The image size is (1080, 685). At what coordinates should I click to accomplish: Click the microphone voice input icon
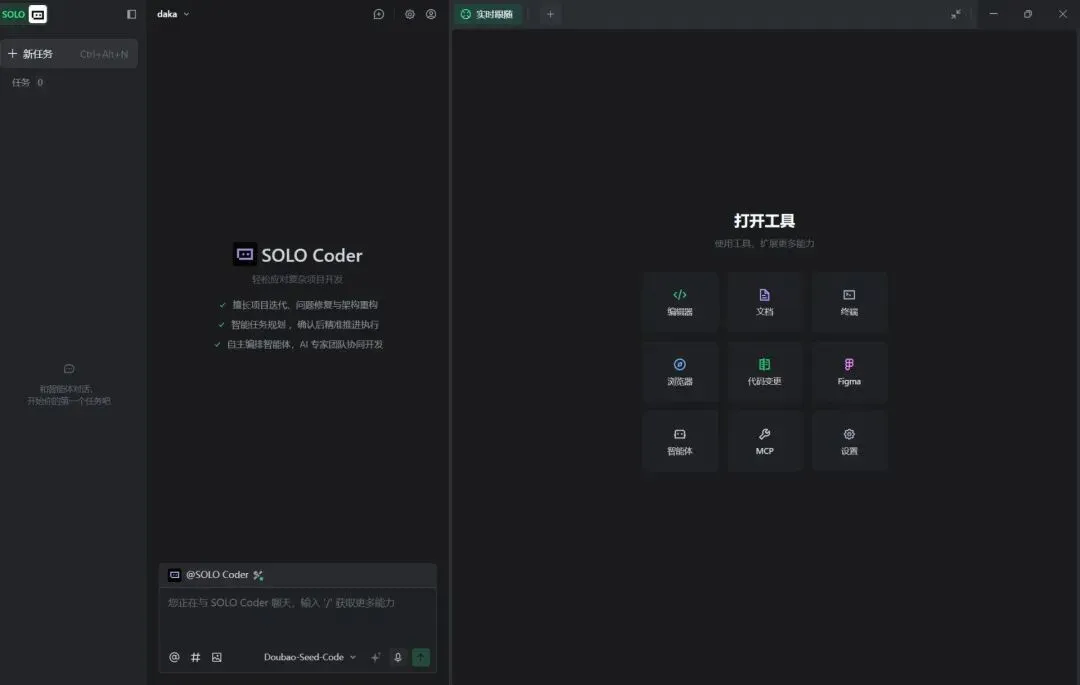pyautogui.click(x=397, y=657)
